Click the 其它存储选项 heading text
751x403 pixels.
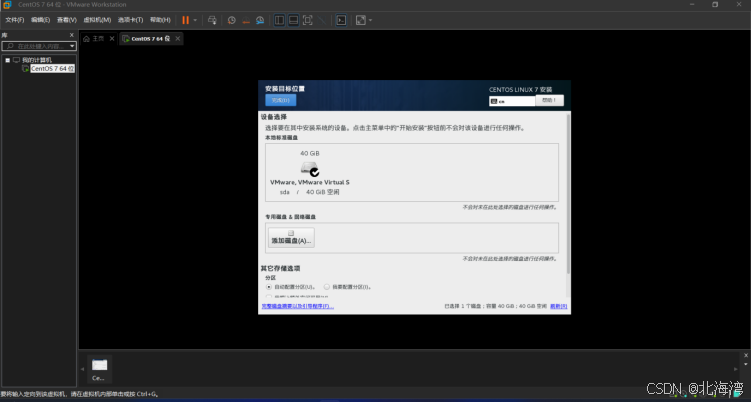[x=280, y=268]
